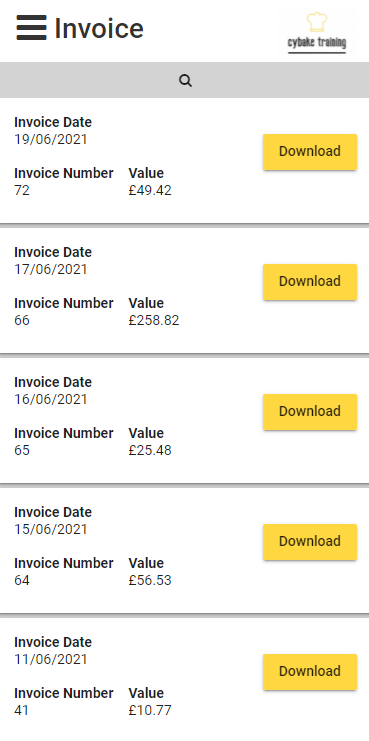
Task: Download invoice number 72
Action: tap(310, 152)
